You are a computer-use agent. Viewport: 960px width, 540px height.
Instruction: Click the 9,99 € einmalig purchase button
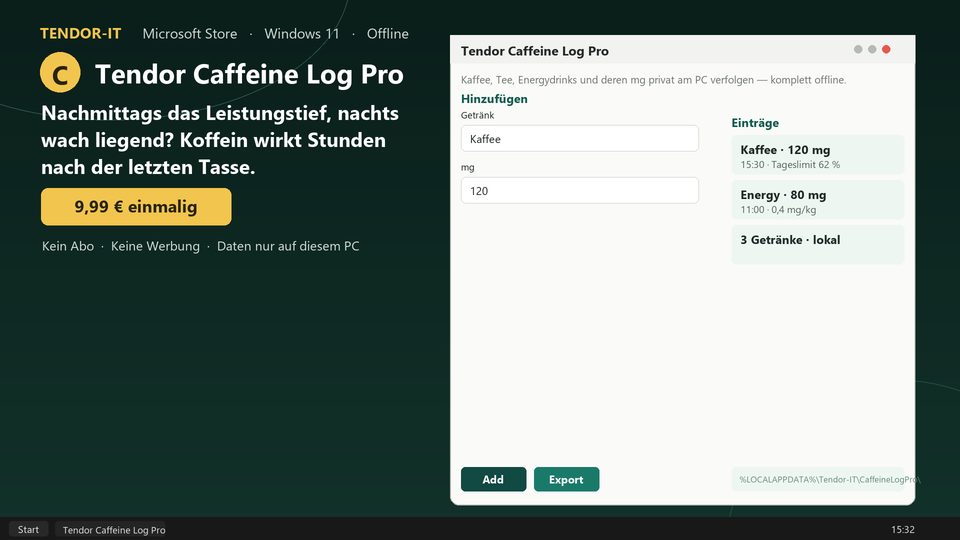[136, 206]
